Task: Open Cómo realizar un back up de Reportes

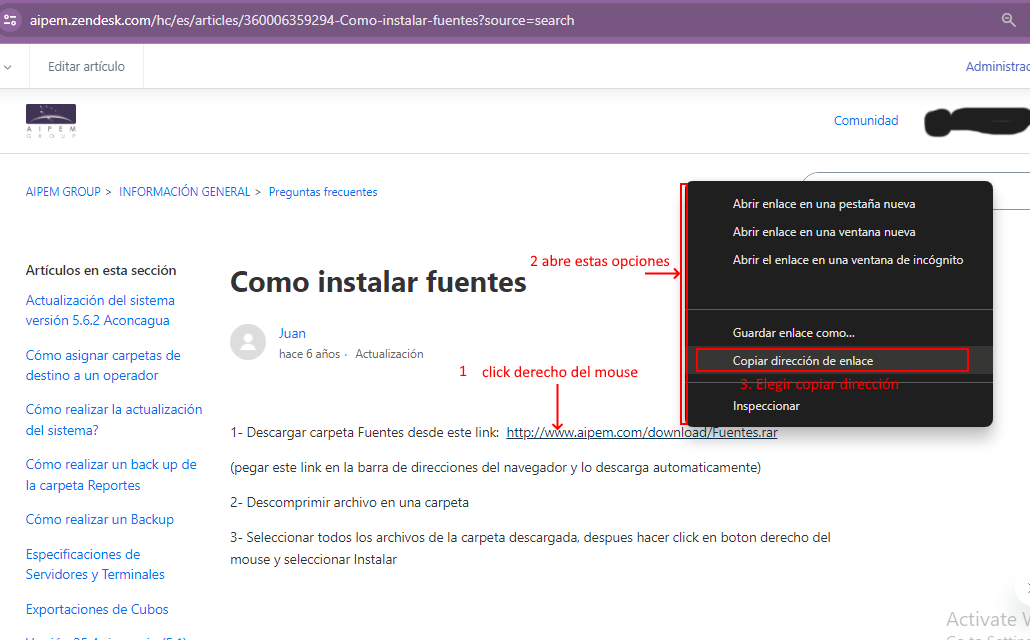Action: coord(111,474)
